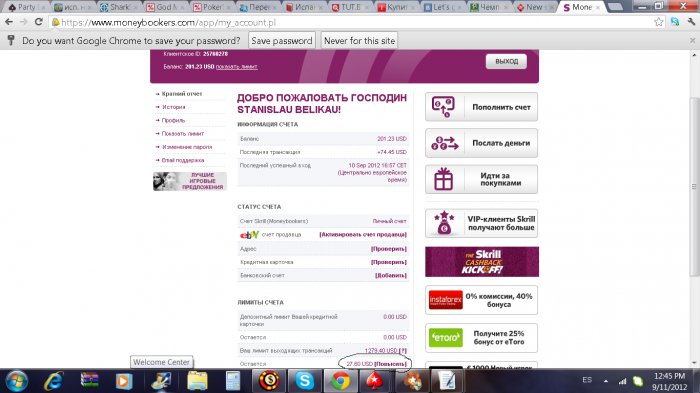
Task: Show hidden system tray icons
Action: pyautogui.click(x=606, y=381)
